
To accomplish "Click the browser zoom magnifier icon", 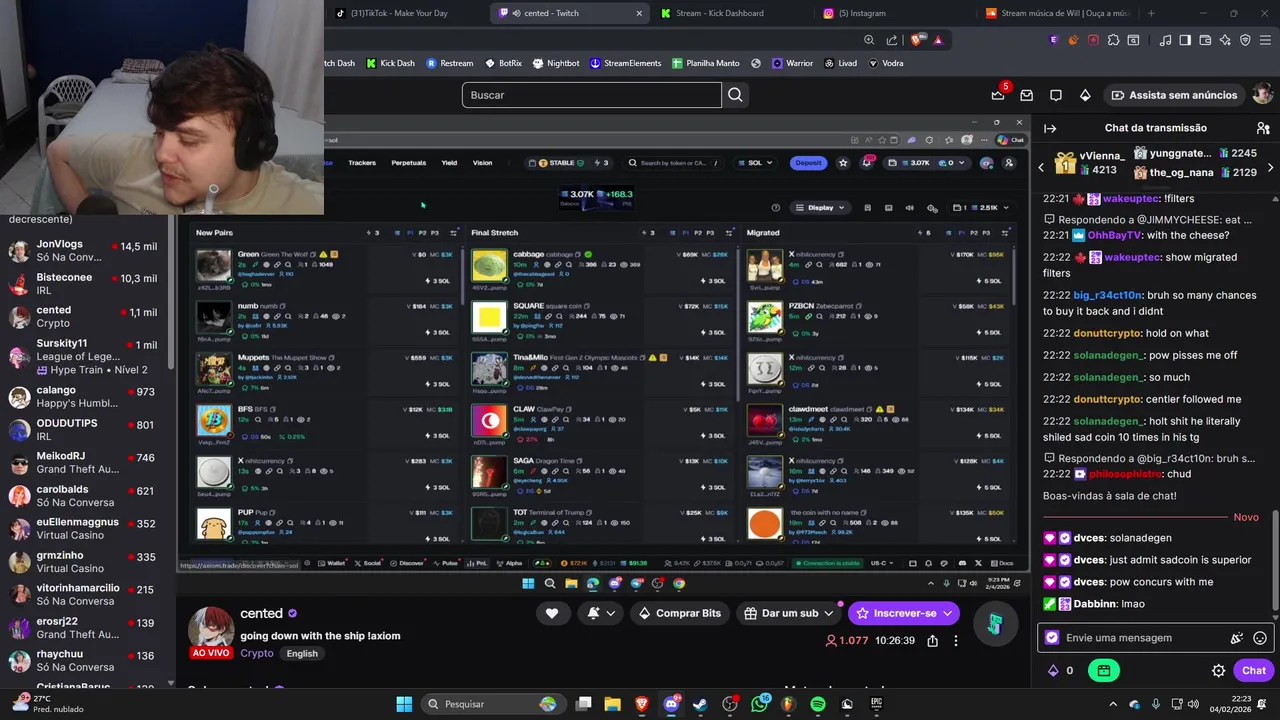I will (x=870, y=40).
